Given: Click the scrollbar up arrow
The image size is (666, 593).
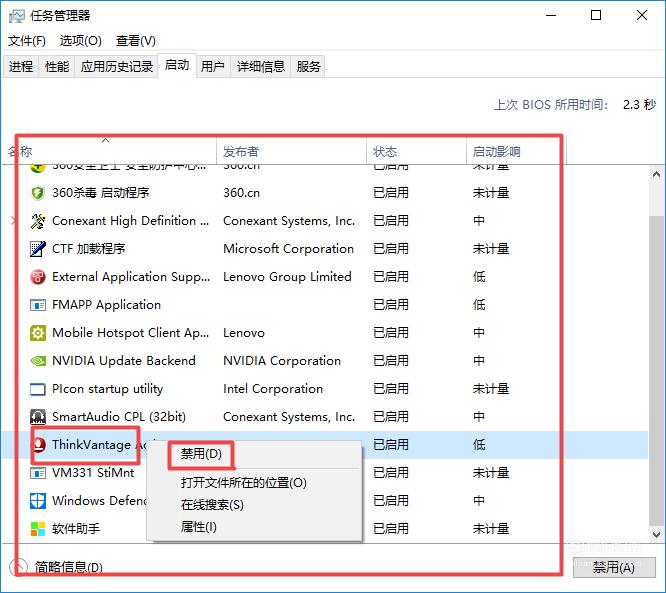Looking at the screenshot, I should pos(656,174).
